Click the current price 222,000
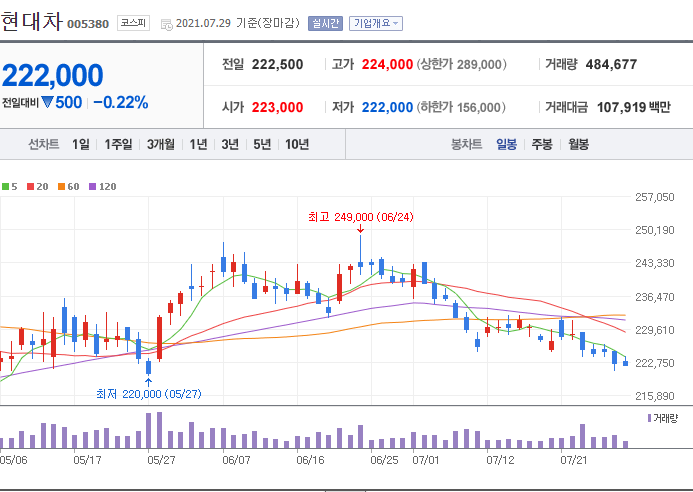The height and width of the screenshot is (492, 693). coord(53,75)
